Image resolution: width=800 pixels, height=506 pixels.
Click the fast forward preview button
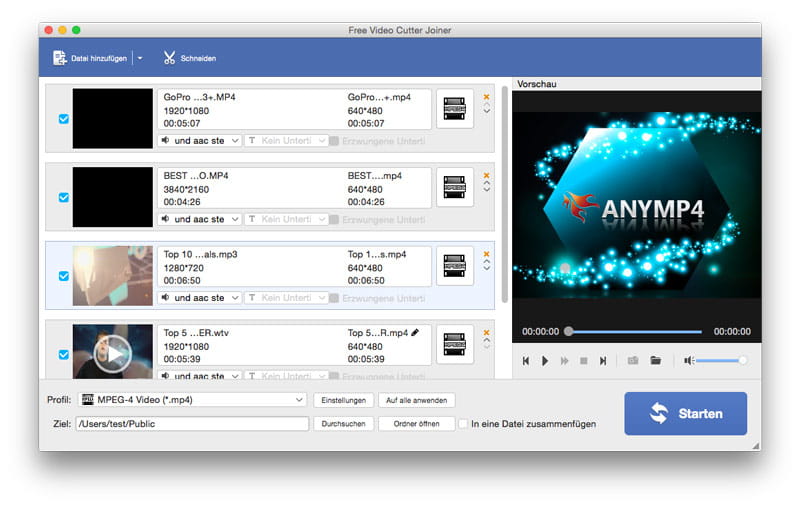564,361
